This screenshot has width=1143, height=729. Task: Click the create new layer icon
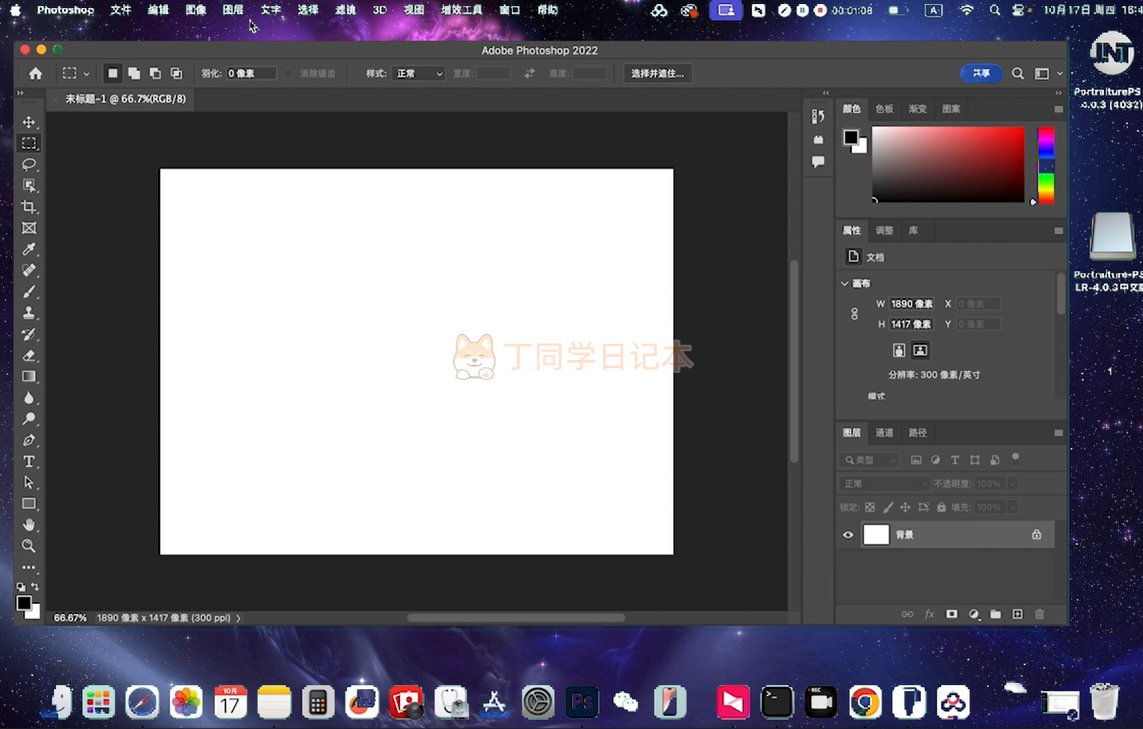click(1017, 614)
